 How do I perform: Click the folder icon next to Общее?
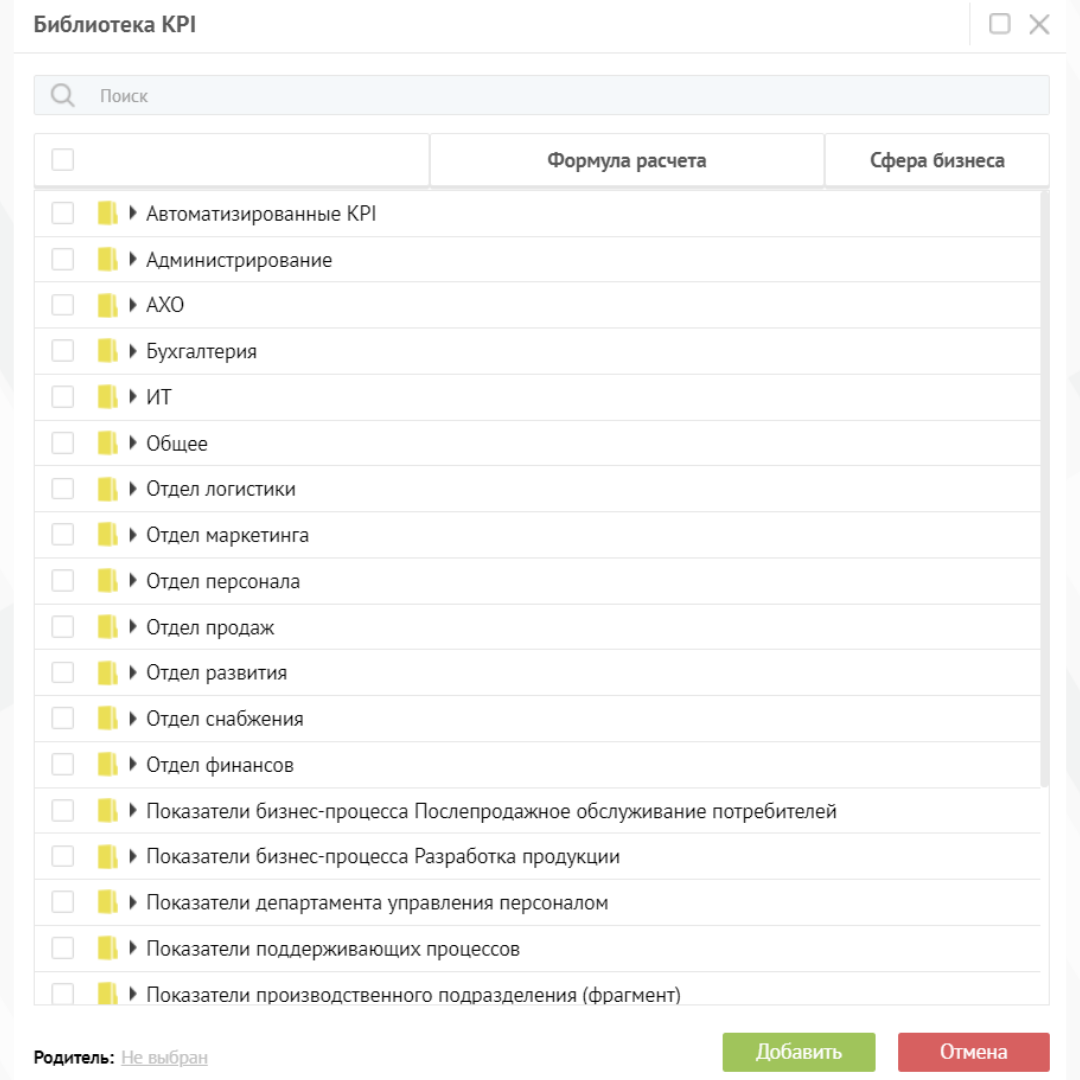[x=107, y=444]
